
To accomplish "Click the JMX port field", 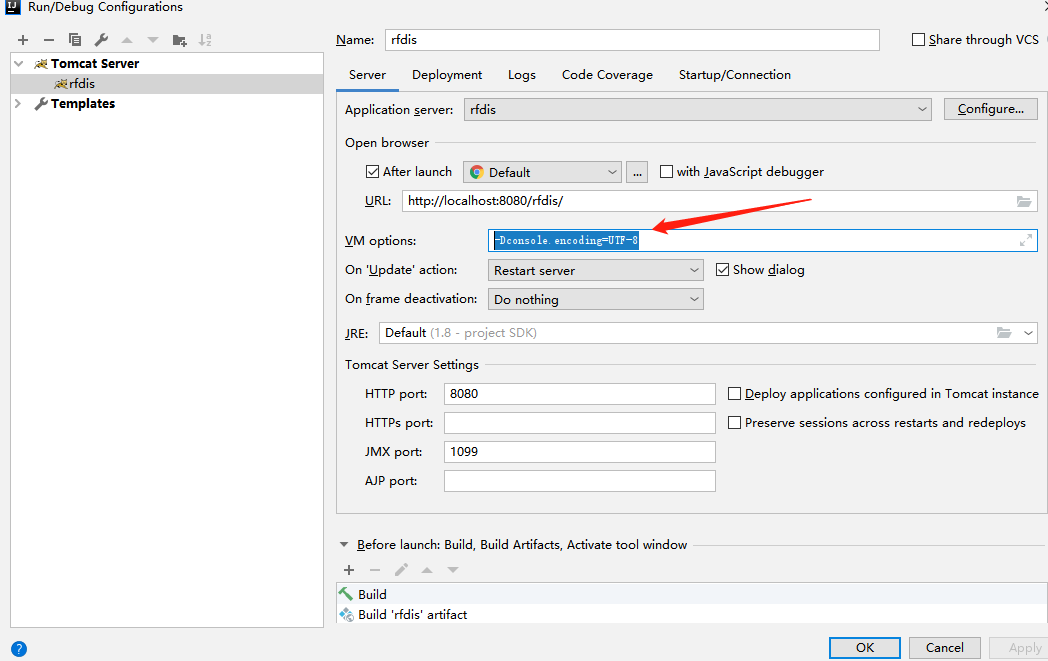I will 579,452.
